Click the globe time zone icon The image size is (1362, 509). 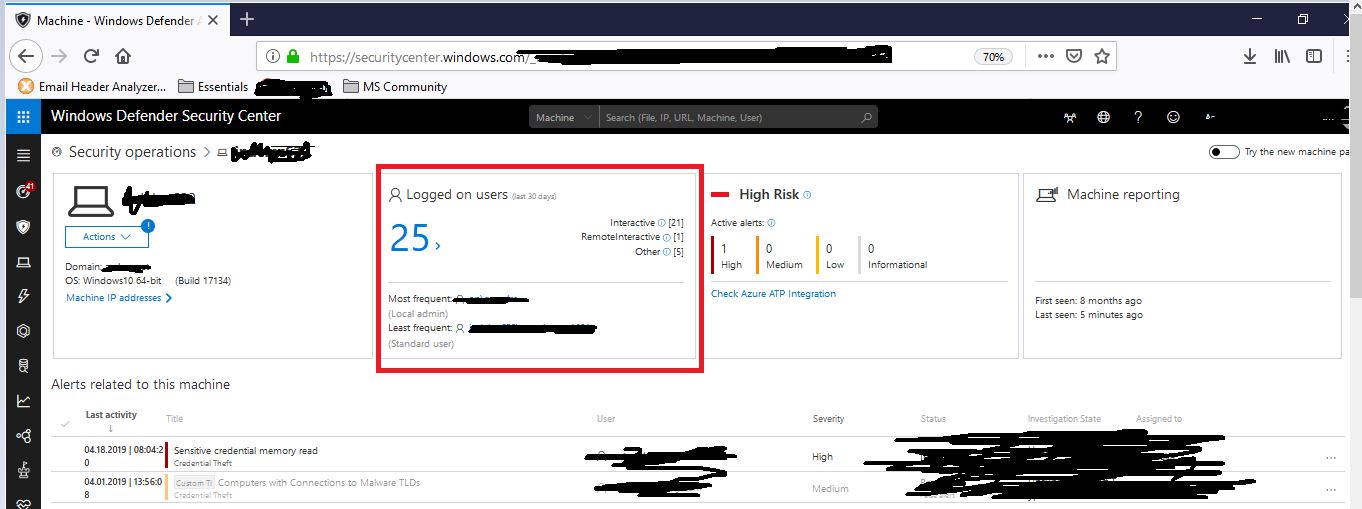pyautogui.click(x=1103, y=117)
